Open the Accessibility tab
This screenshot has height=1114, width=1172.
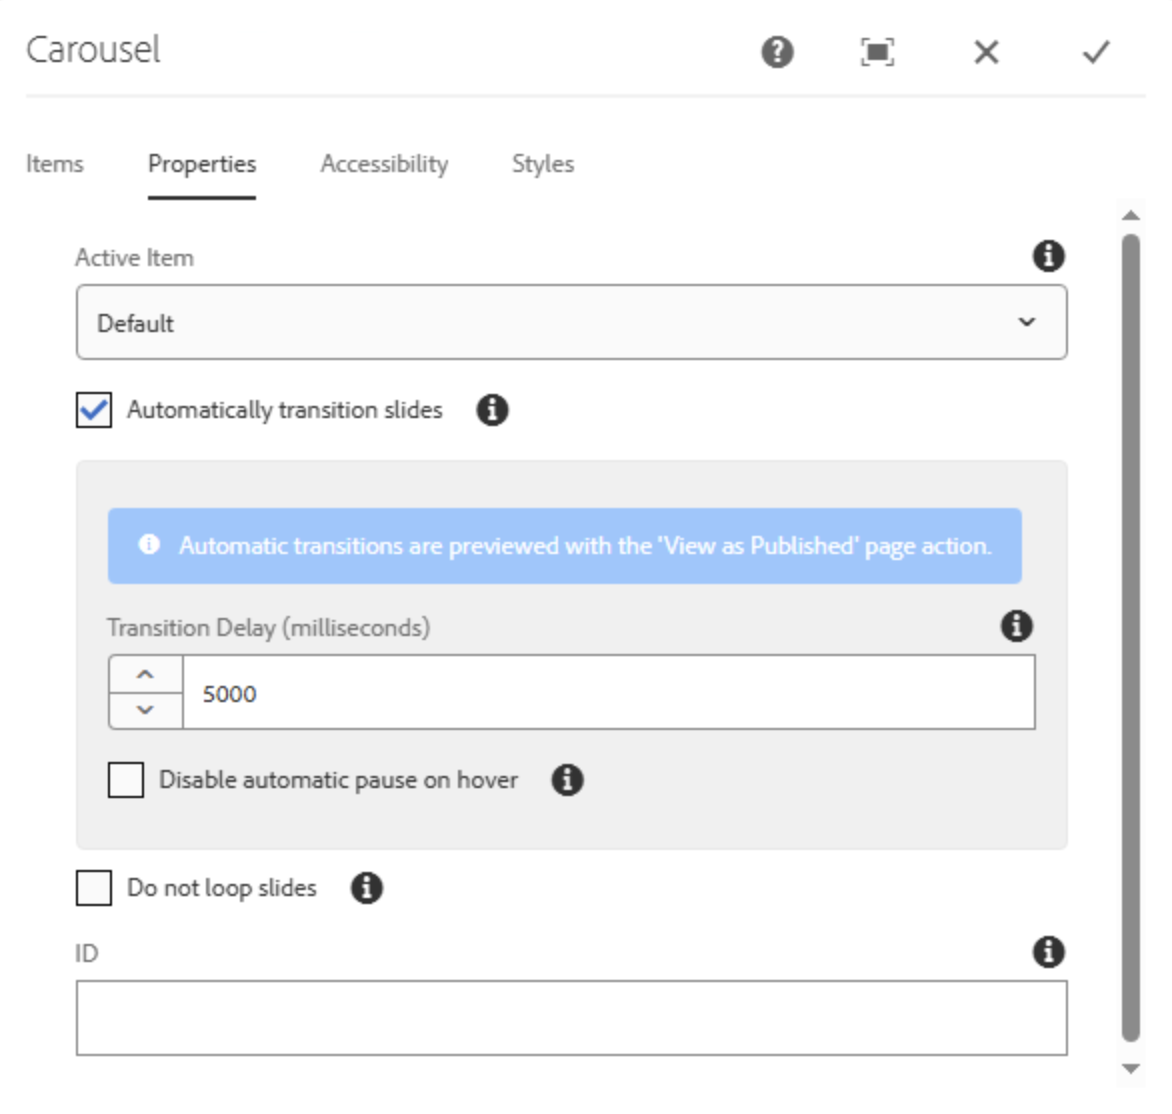[383, 164]
